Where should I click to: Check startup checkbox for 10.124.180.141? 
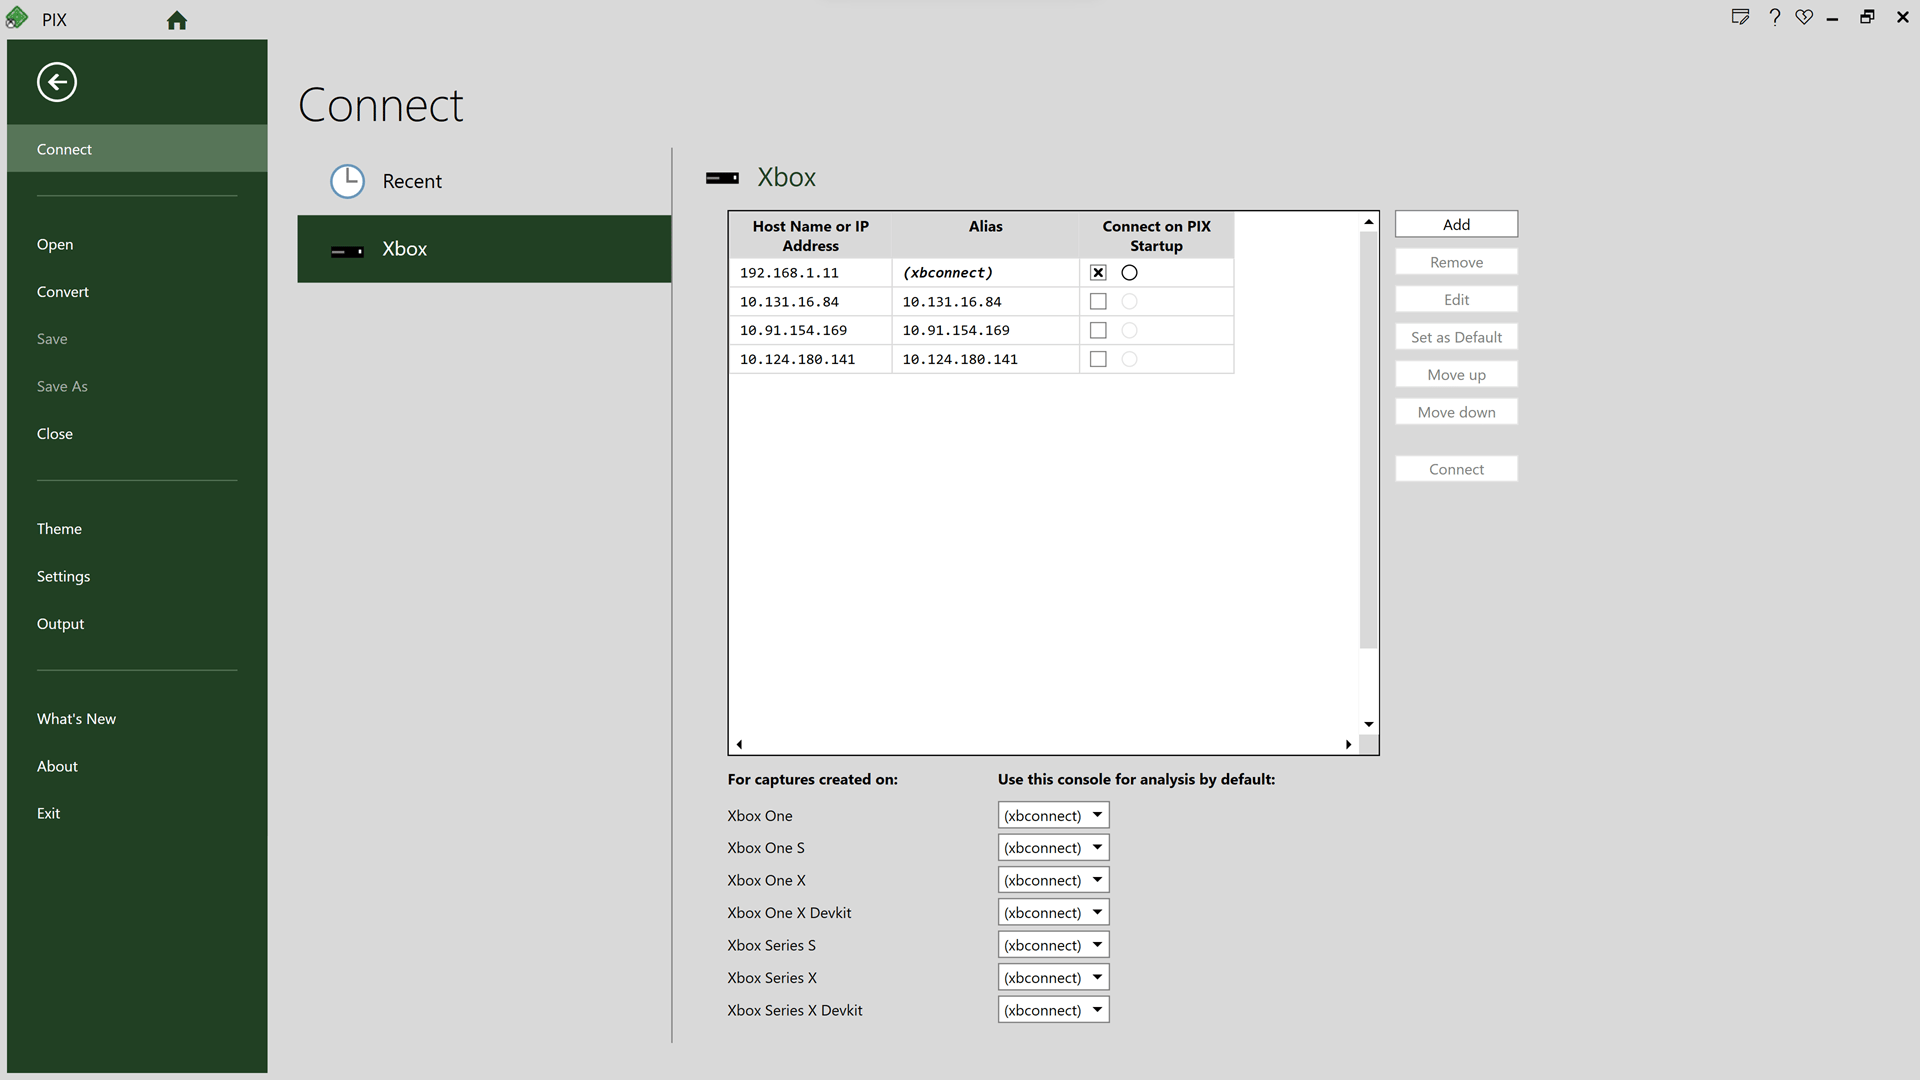[x=1098, y=360]
